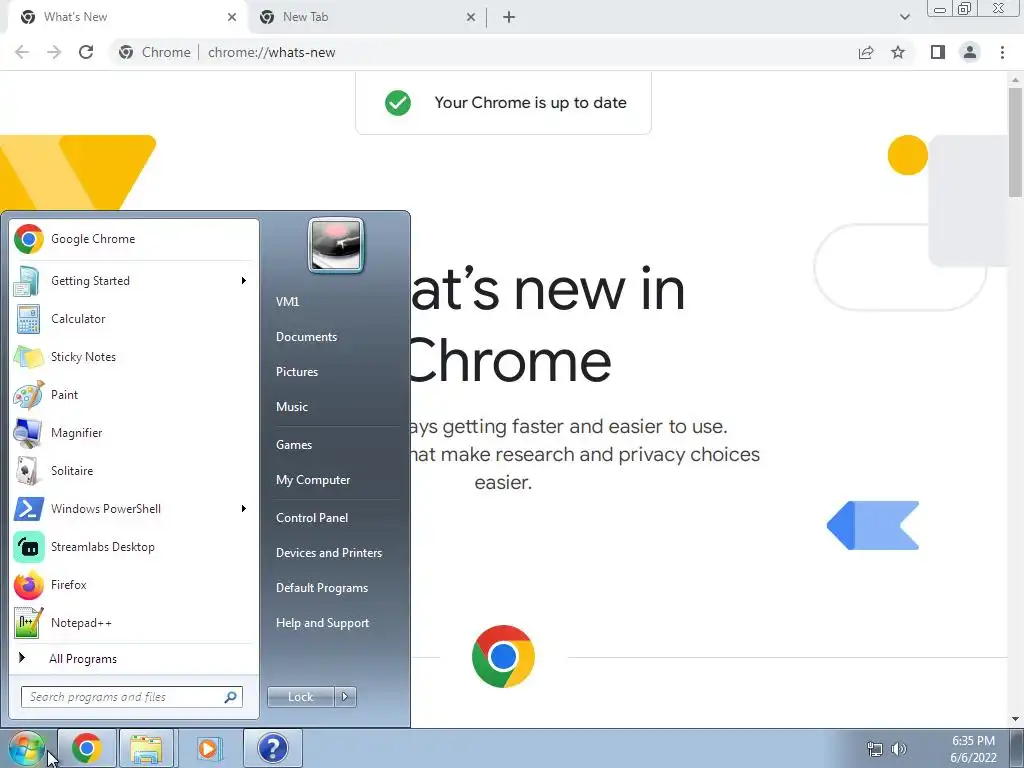Click the Lock button
Screen dimensions: 1024x768
click(301, 697)
